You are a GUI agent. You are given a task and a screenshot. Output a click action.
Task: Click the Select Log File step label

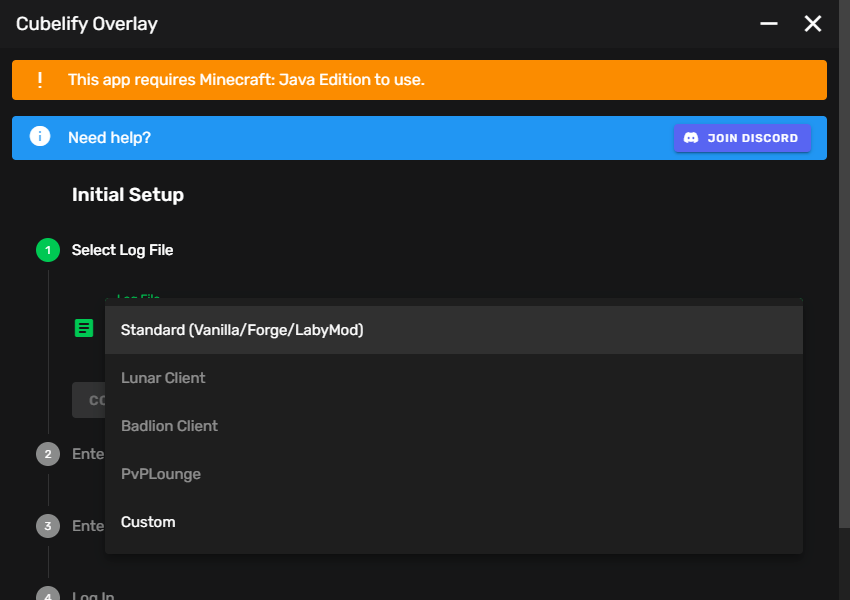click(x=122, y=250)
